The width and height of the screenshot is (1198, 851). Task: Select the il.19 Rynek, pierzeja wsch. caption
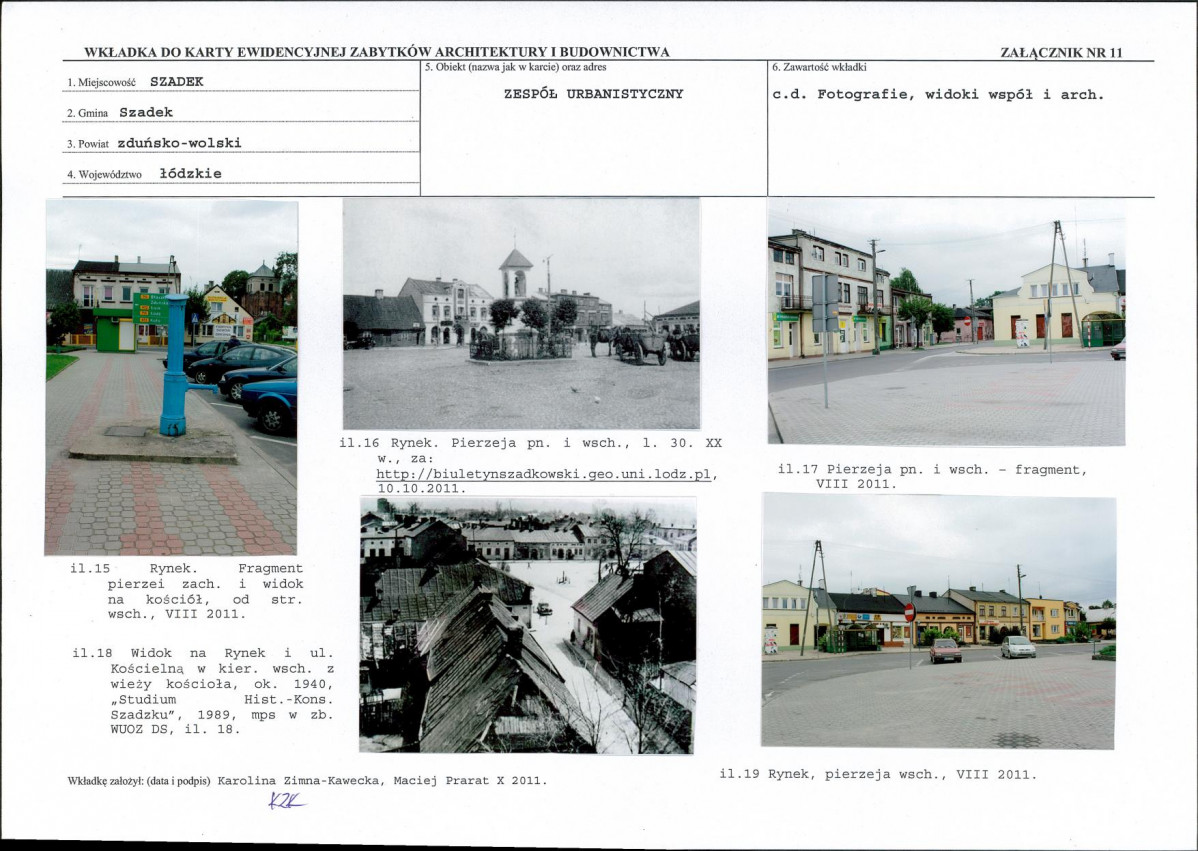click(877, 774)
